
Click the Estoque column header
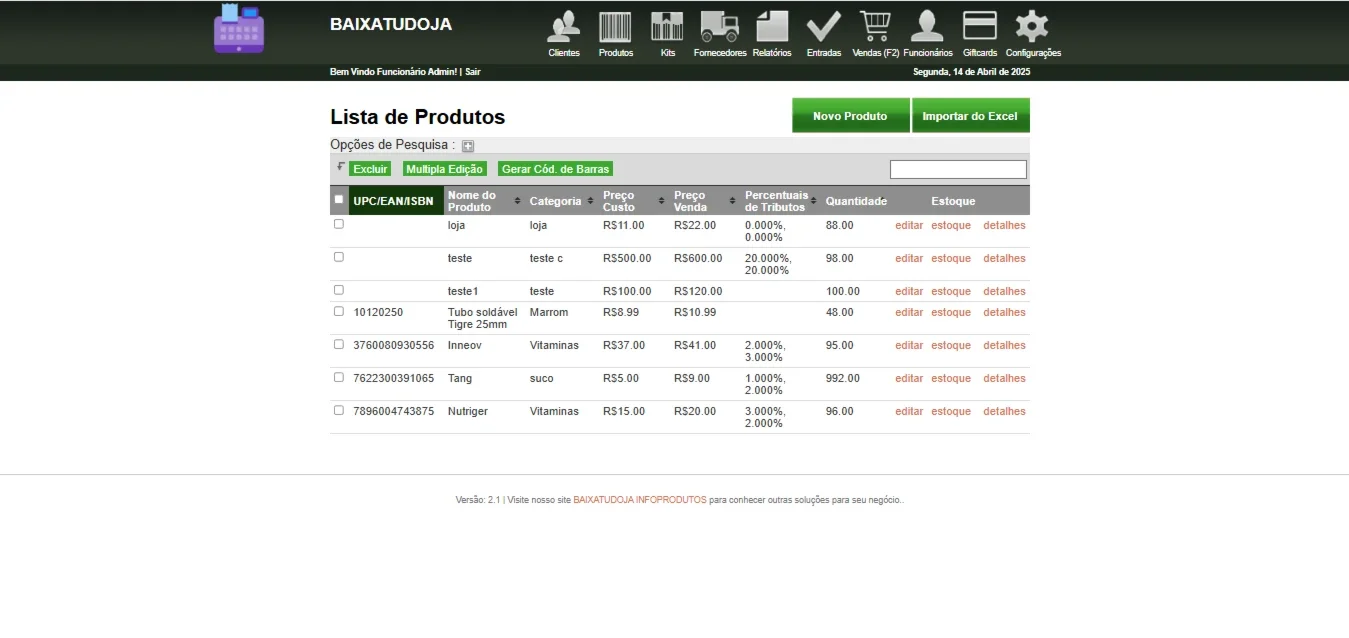coord(953,201)
